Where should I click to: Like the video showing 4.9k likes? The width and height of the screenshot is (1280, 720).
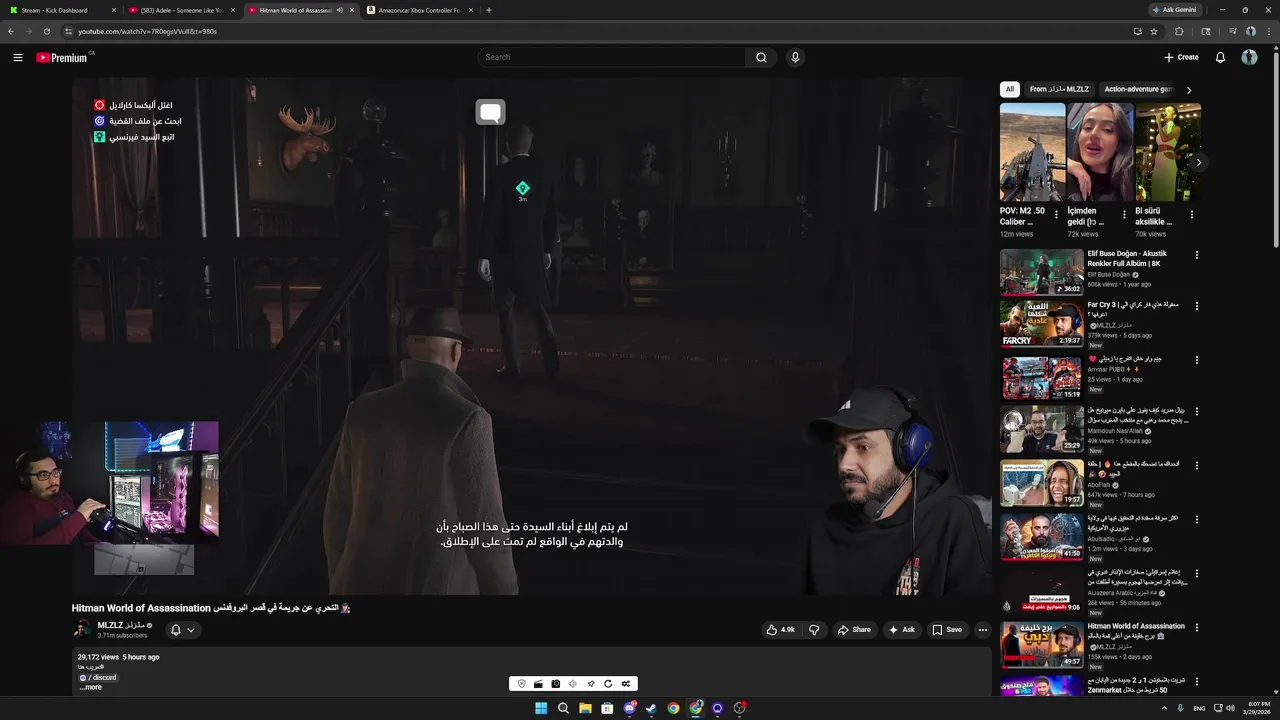(781, 630)
